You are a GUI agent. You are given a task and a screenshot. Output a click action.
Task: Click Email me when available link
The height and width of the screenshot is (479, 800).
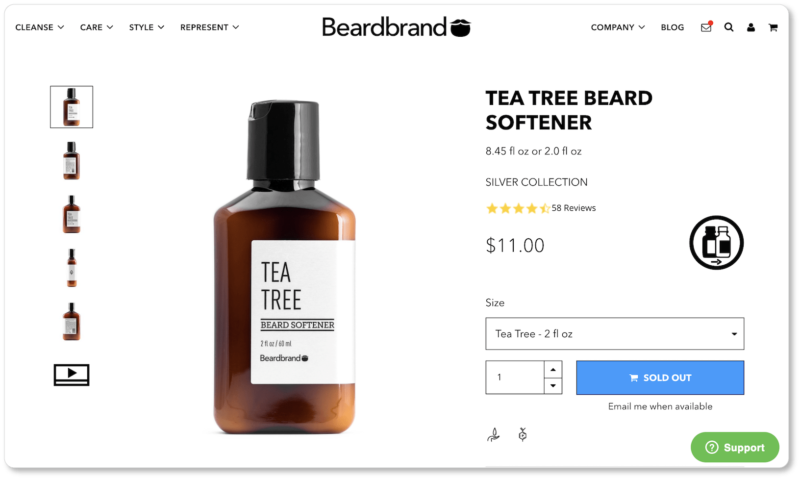pos(660,407)
